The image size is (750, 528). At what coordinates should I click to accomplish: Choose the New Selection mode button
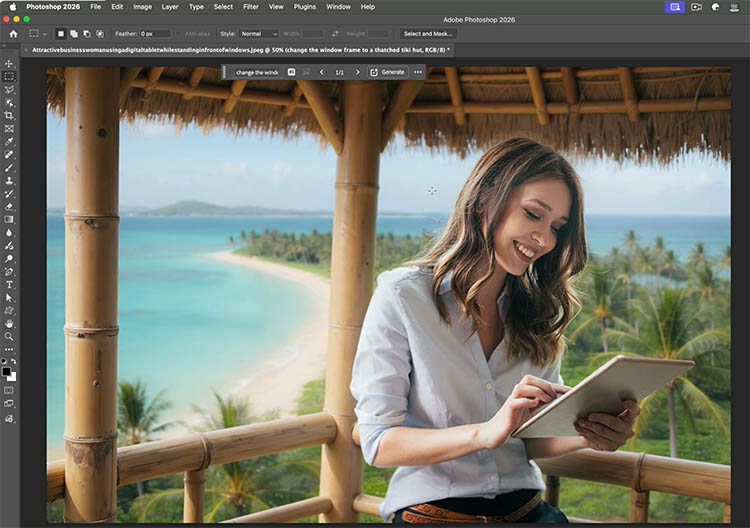point(60,33)
